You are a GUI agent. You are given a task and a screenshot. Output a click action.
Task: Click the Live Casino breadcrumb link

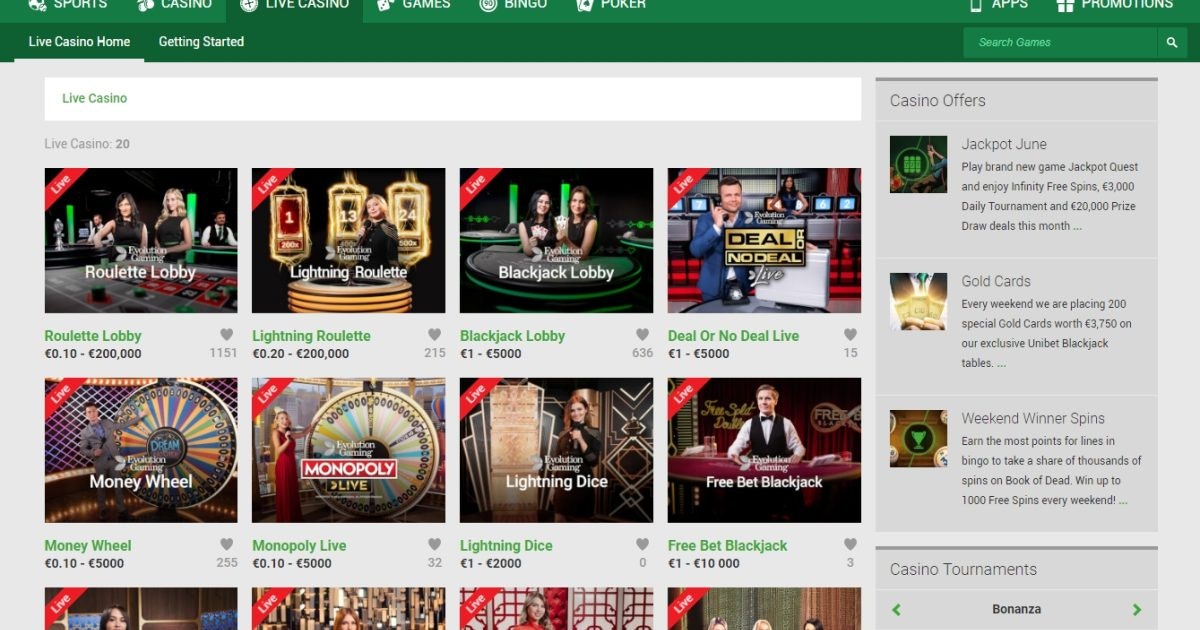(94, 98)
